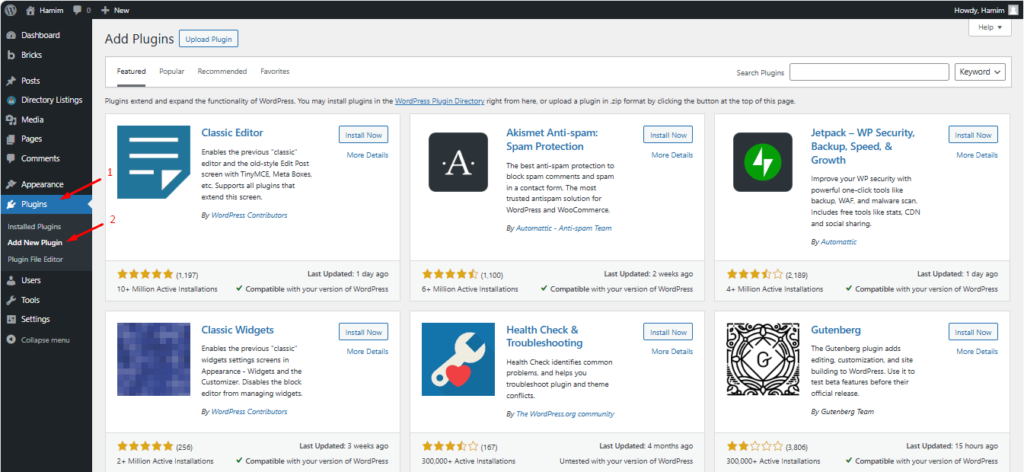Click the Classic Widgets title link
The image size is (1024, 472).
238,330
